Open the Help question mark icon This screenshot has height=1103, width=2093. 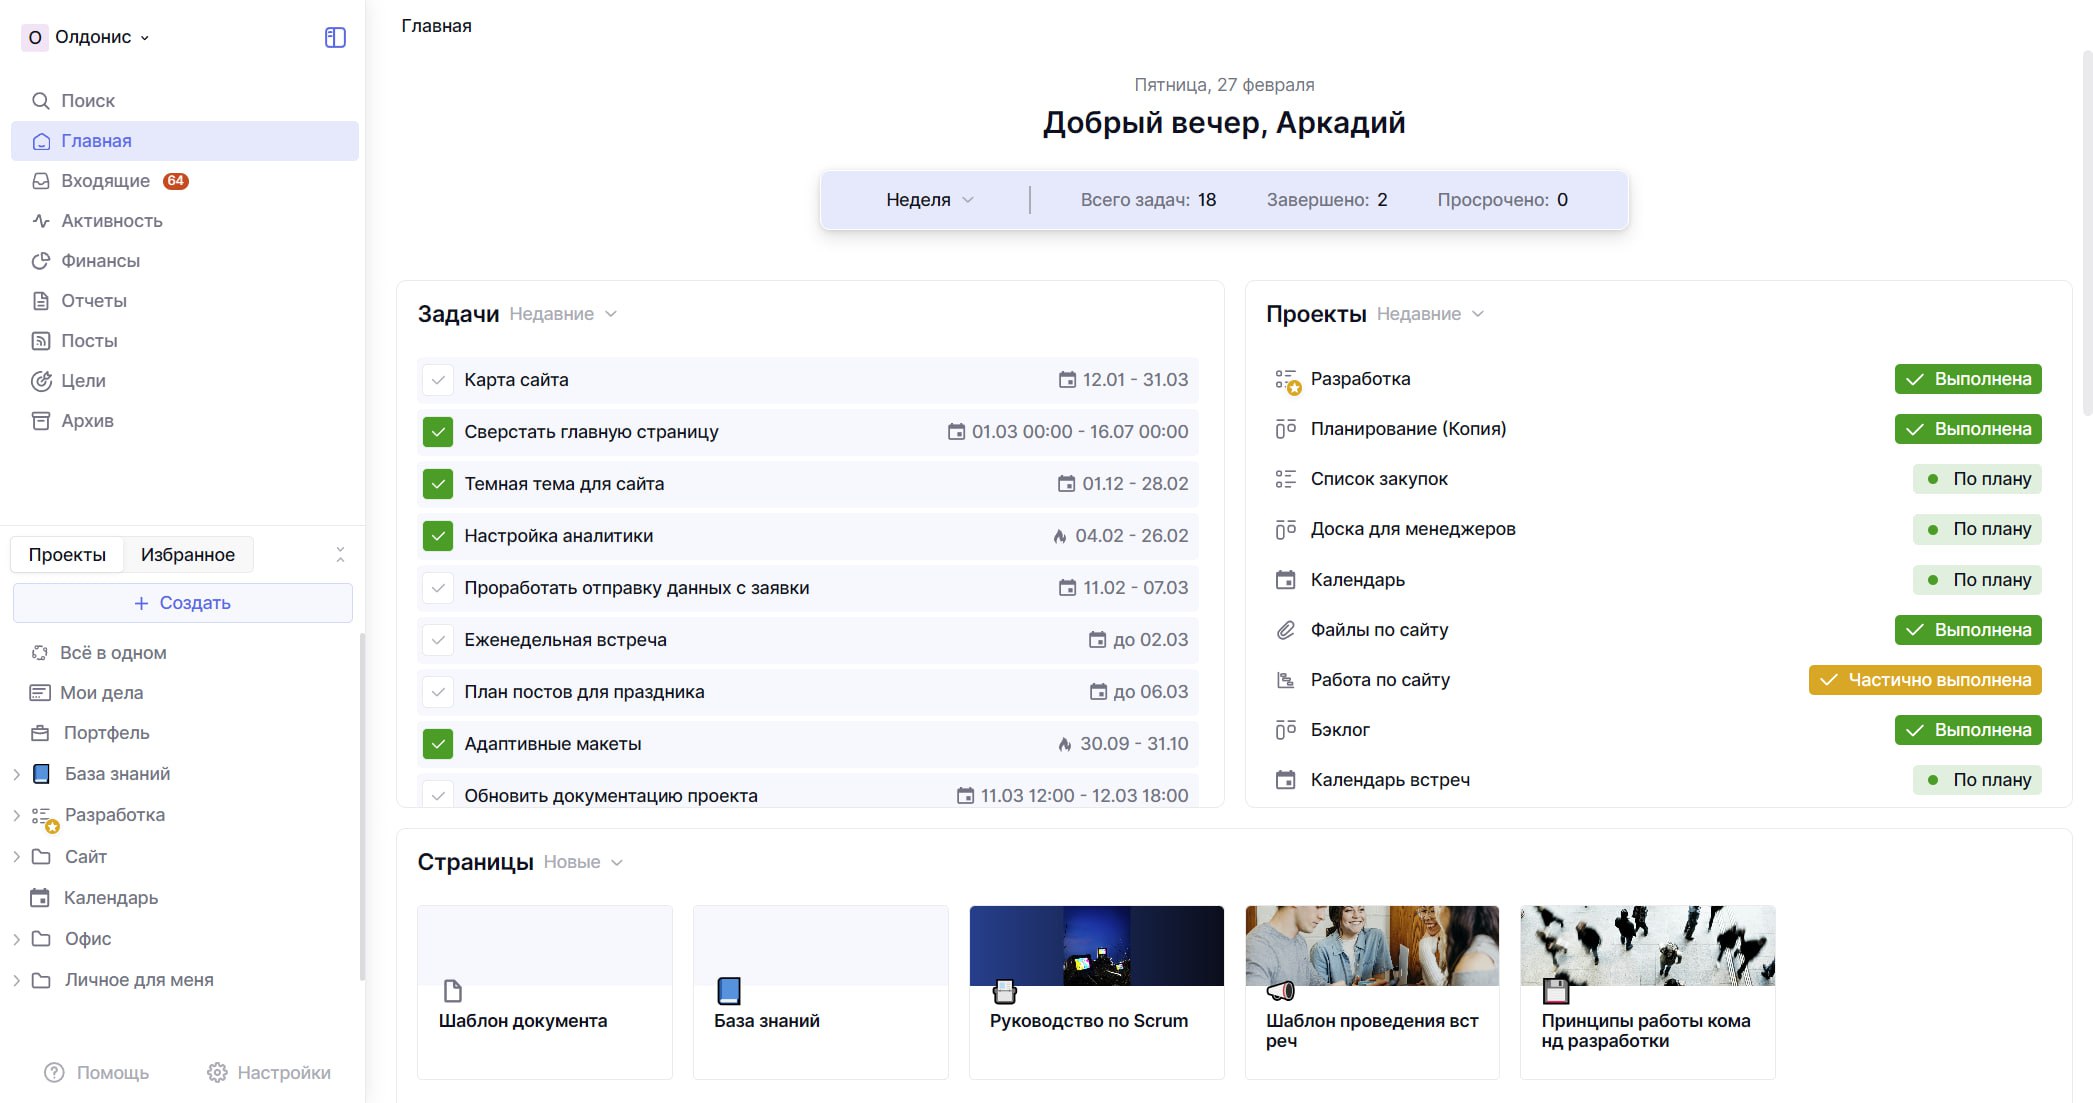tap(54, 1072)
